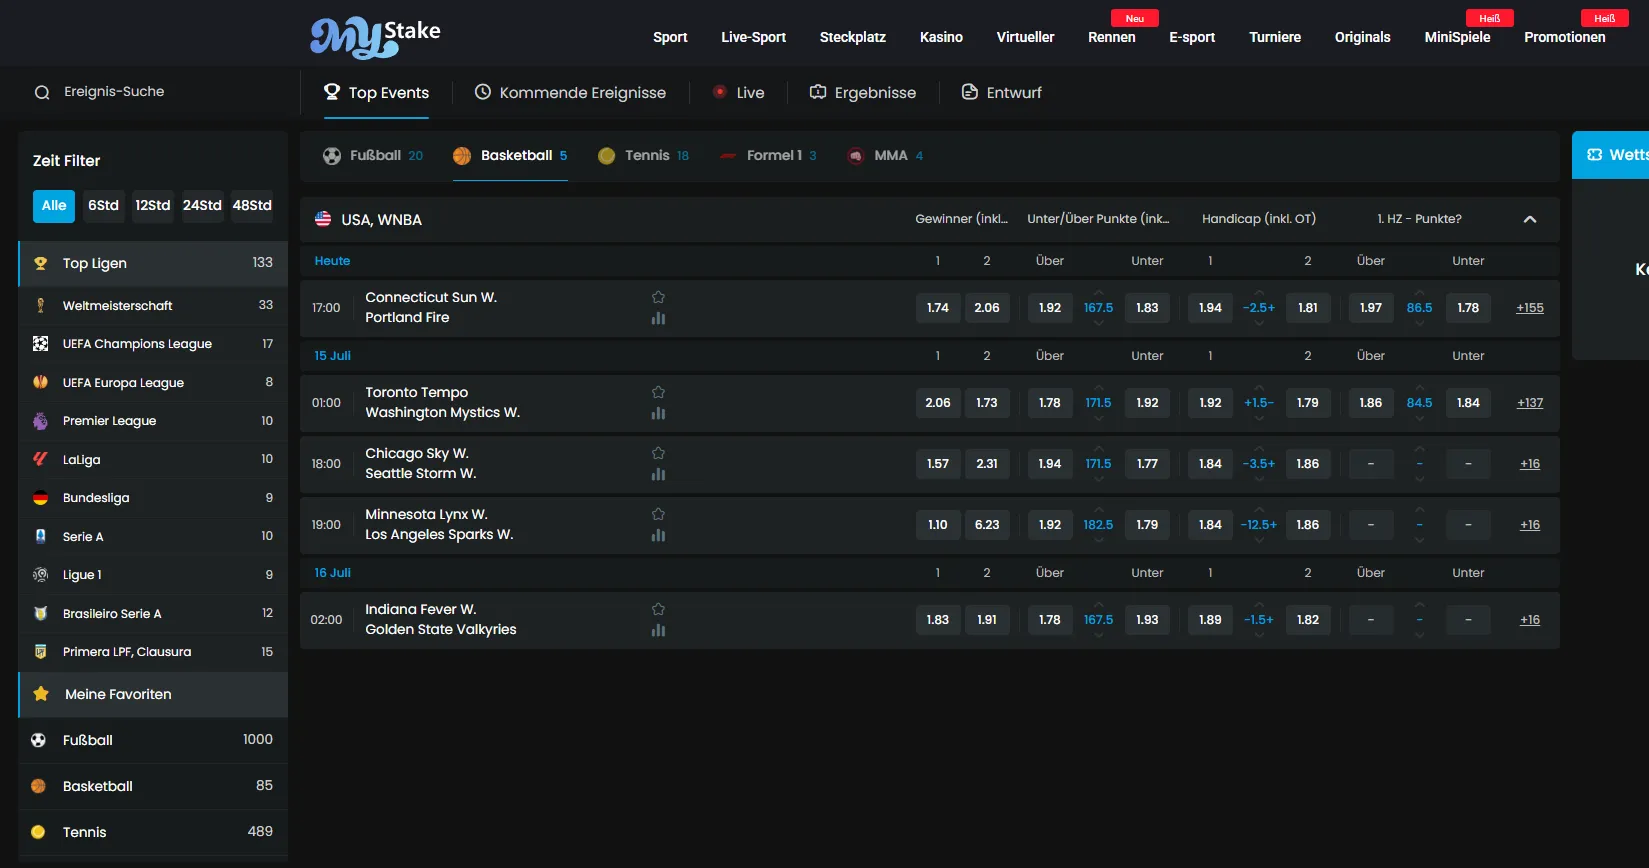Image resolution: width=1649 pixels, height=868 pixels.
Task: Open statistics for Toronto Tempo vs Washington Mystics
Action: (658, 413)
